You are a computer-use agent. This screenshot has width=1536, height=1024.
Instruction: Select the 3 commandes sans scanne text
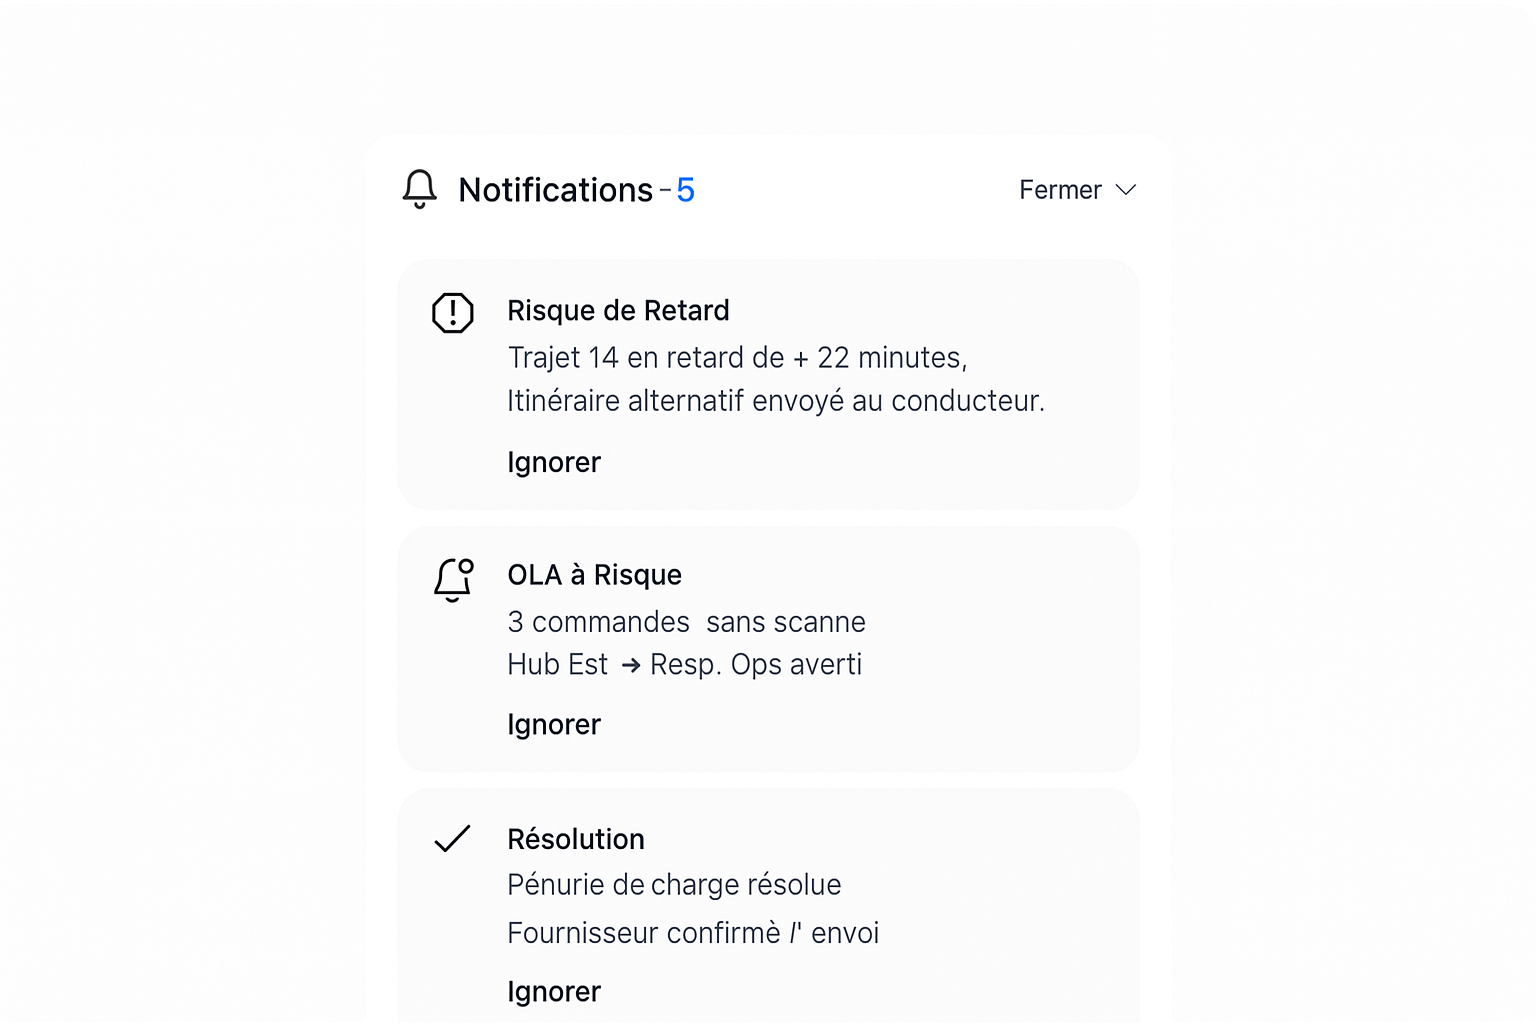tap(686, 622)
